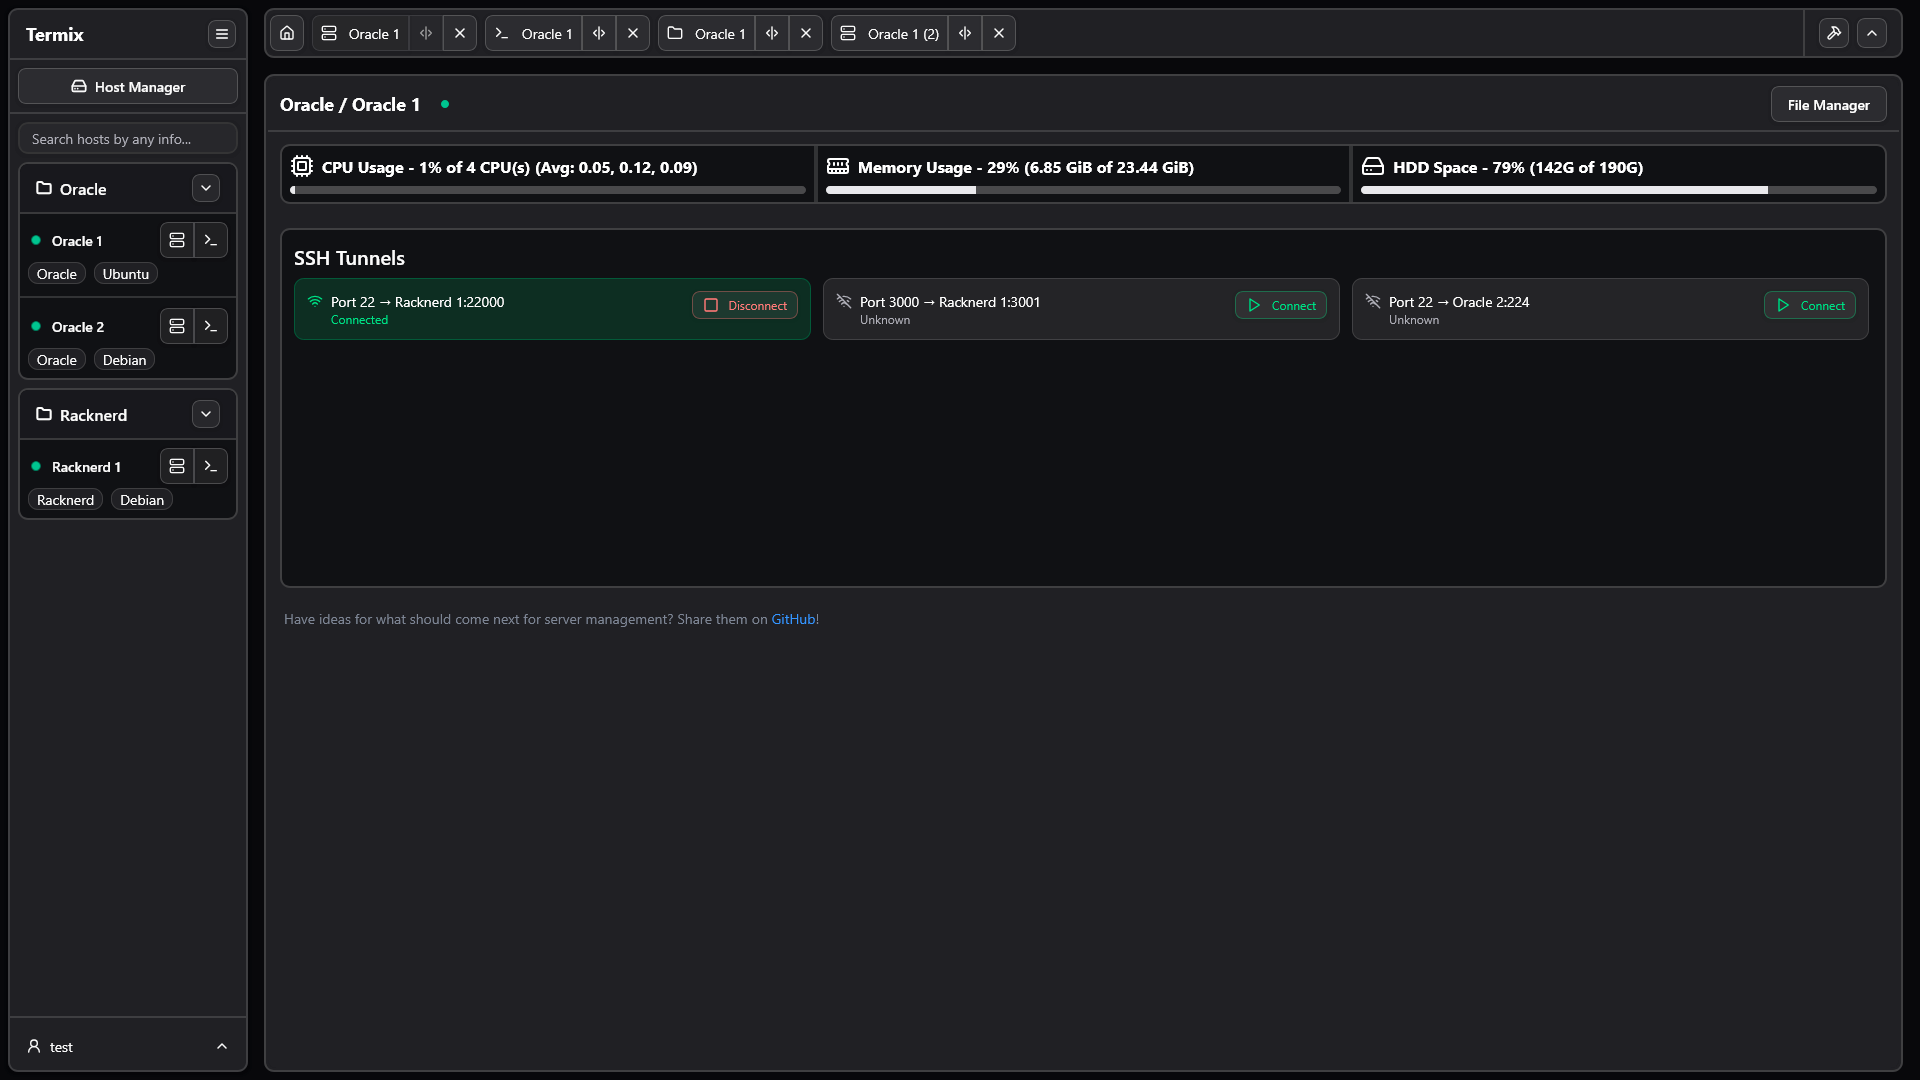Follow the GitHub link
The width and height of the screenshot is (1920, 1080).
(793, 619)
